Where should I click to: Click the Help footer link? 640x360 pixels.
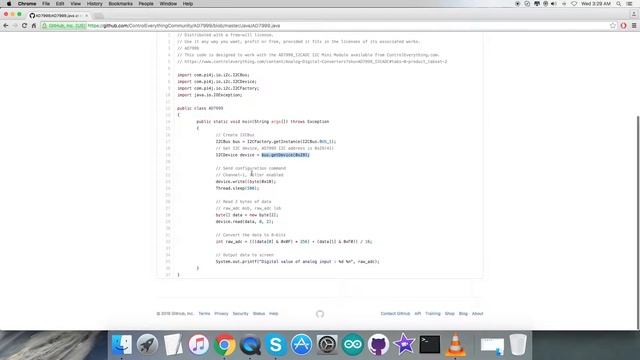click(273, 313)
